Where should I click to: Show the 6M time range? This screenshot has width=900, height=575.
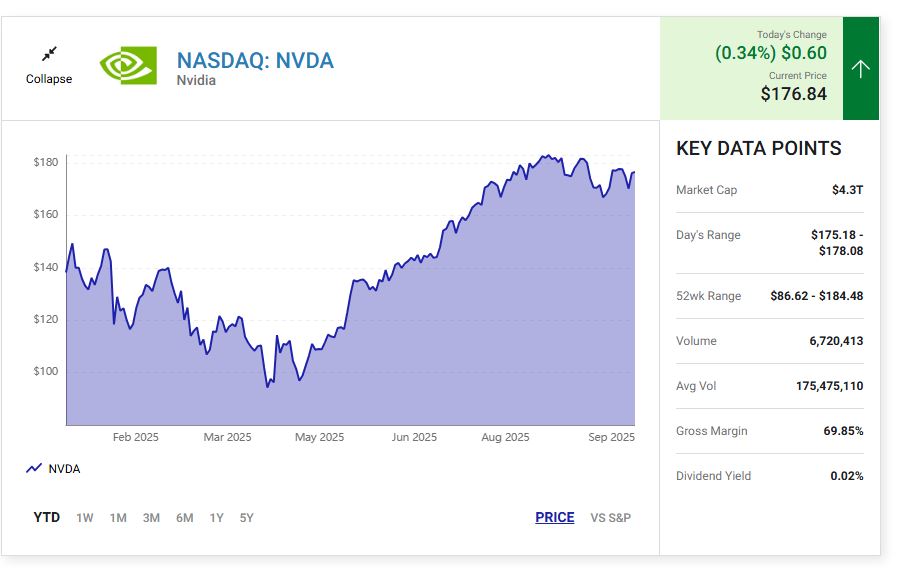[184, 517]
